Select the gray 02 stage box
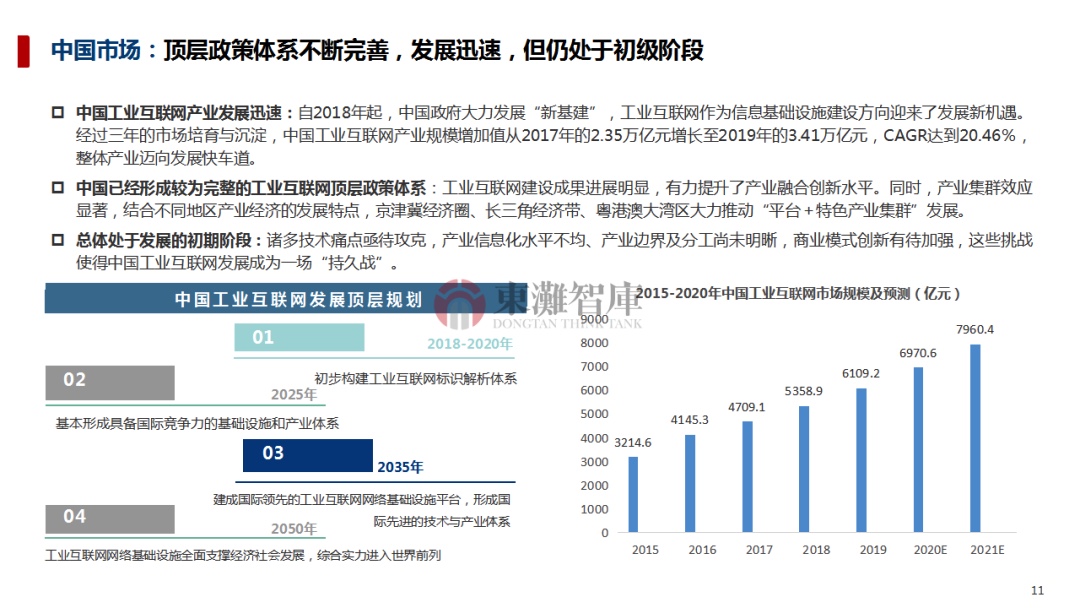Viewport: 1080px width, 608px height. [110, 381]
